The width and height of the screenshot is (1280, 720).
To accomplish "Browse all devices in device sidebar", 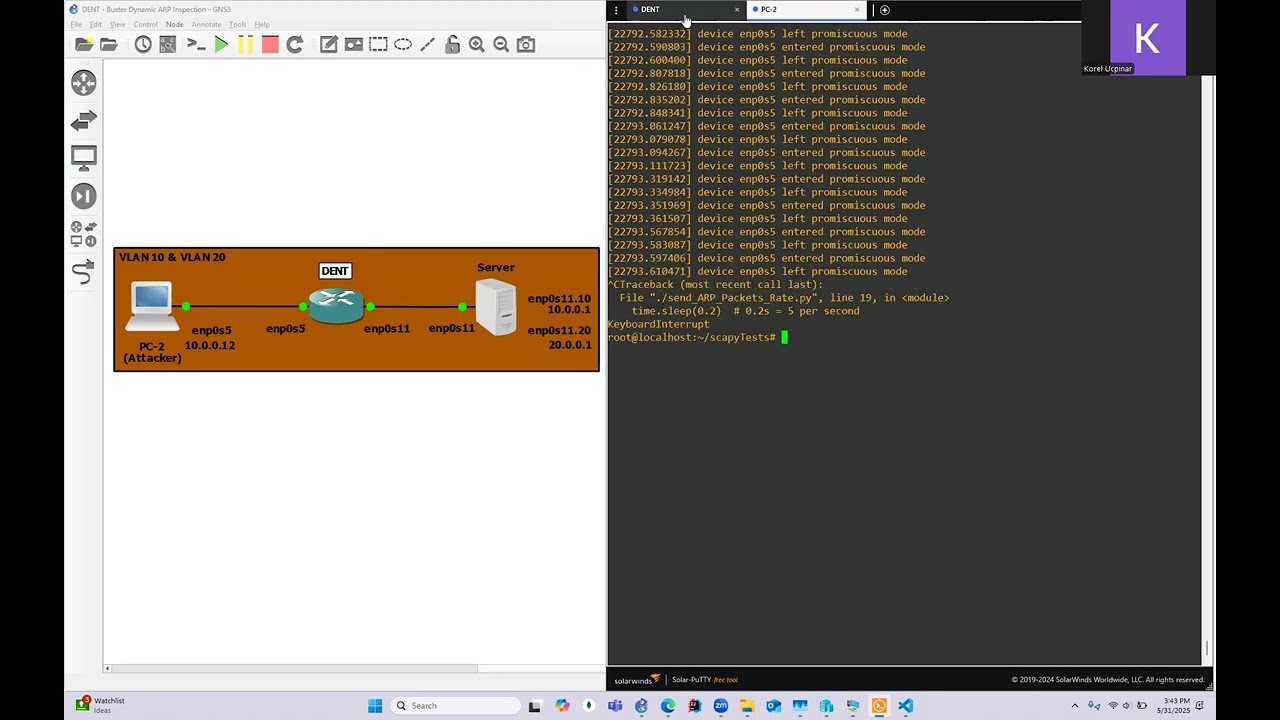I will (x=84, y=234).
